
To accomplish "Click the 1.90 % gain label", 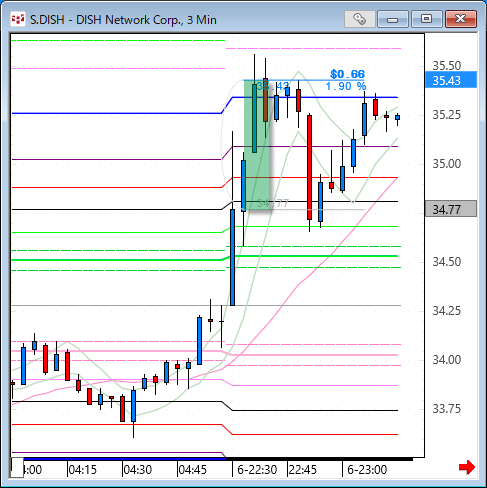I will pyautogui.click(x=346, y=86).
